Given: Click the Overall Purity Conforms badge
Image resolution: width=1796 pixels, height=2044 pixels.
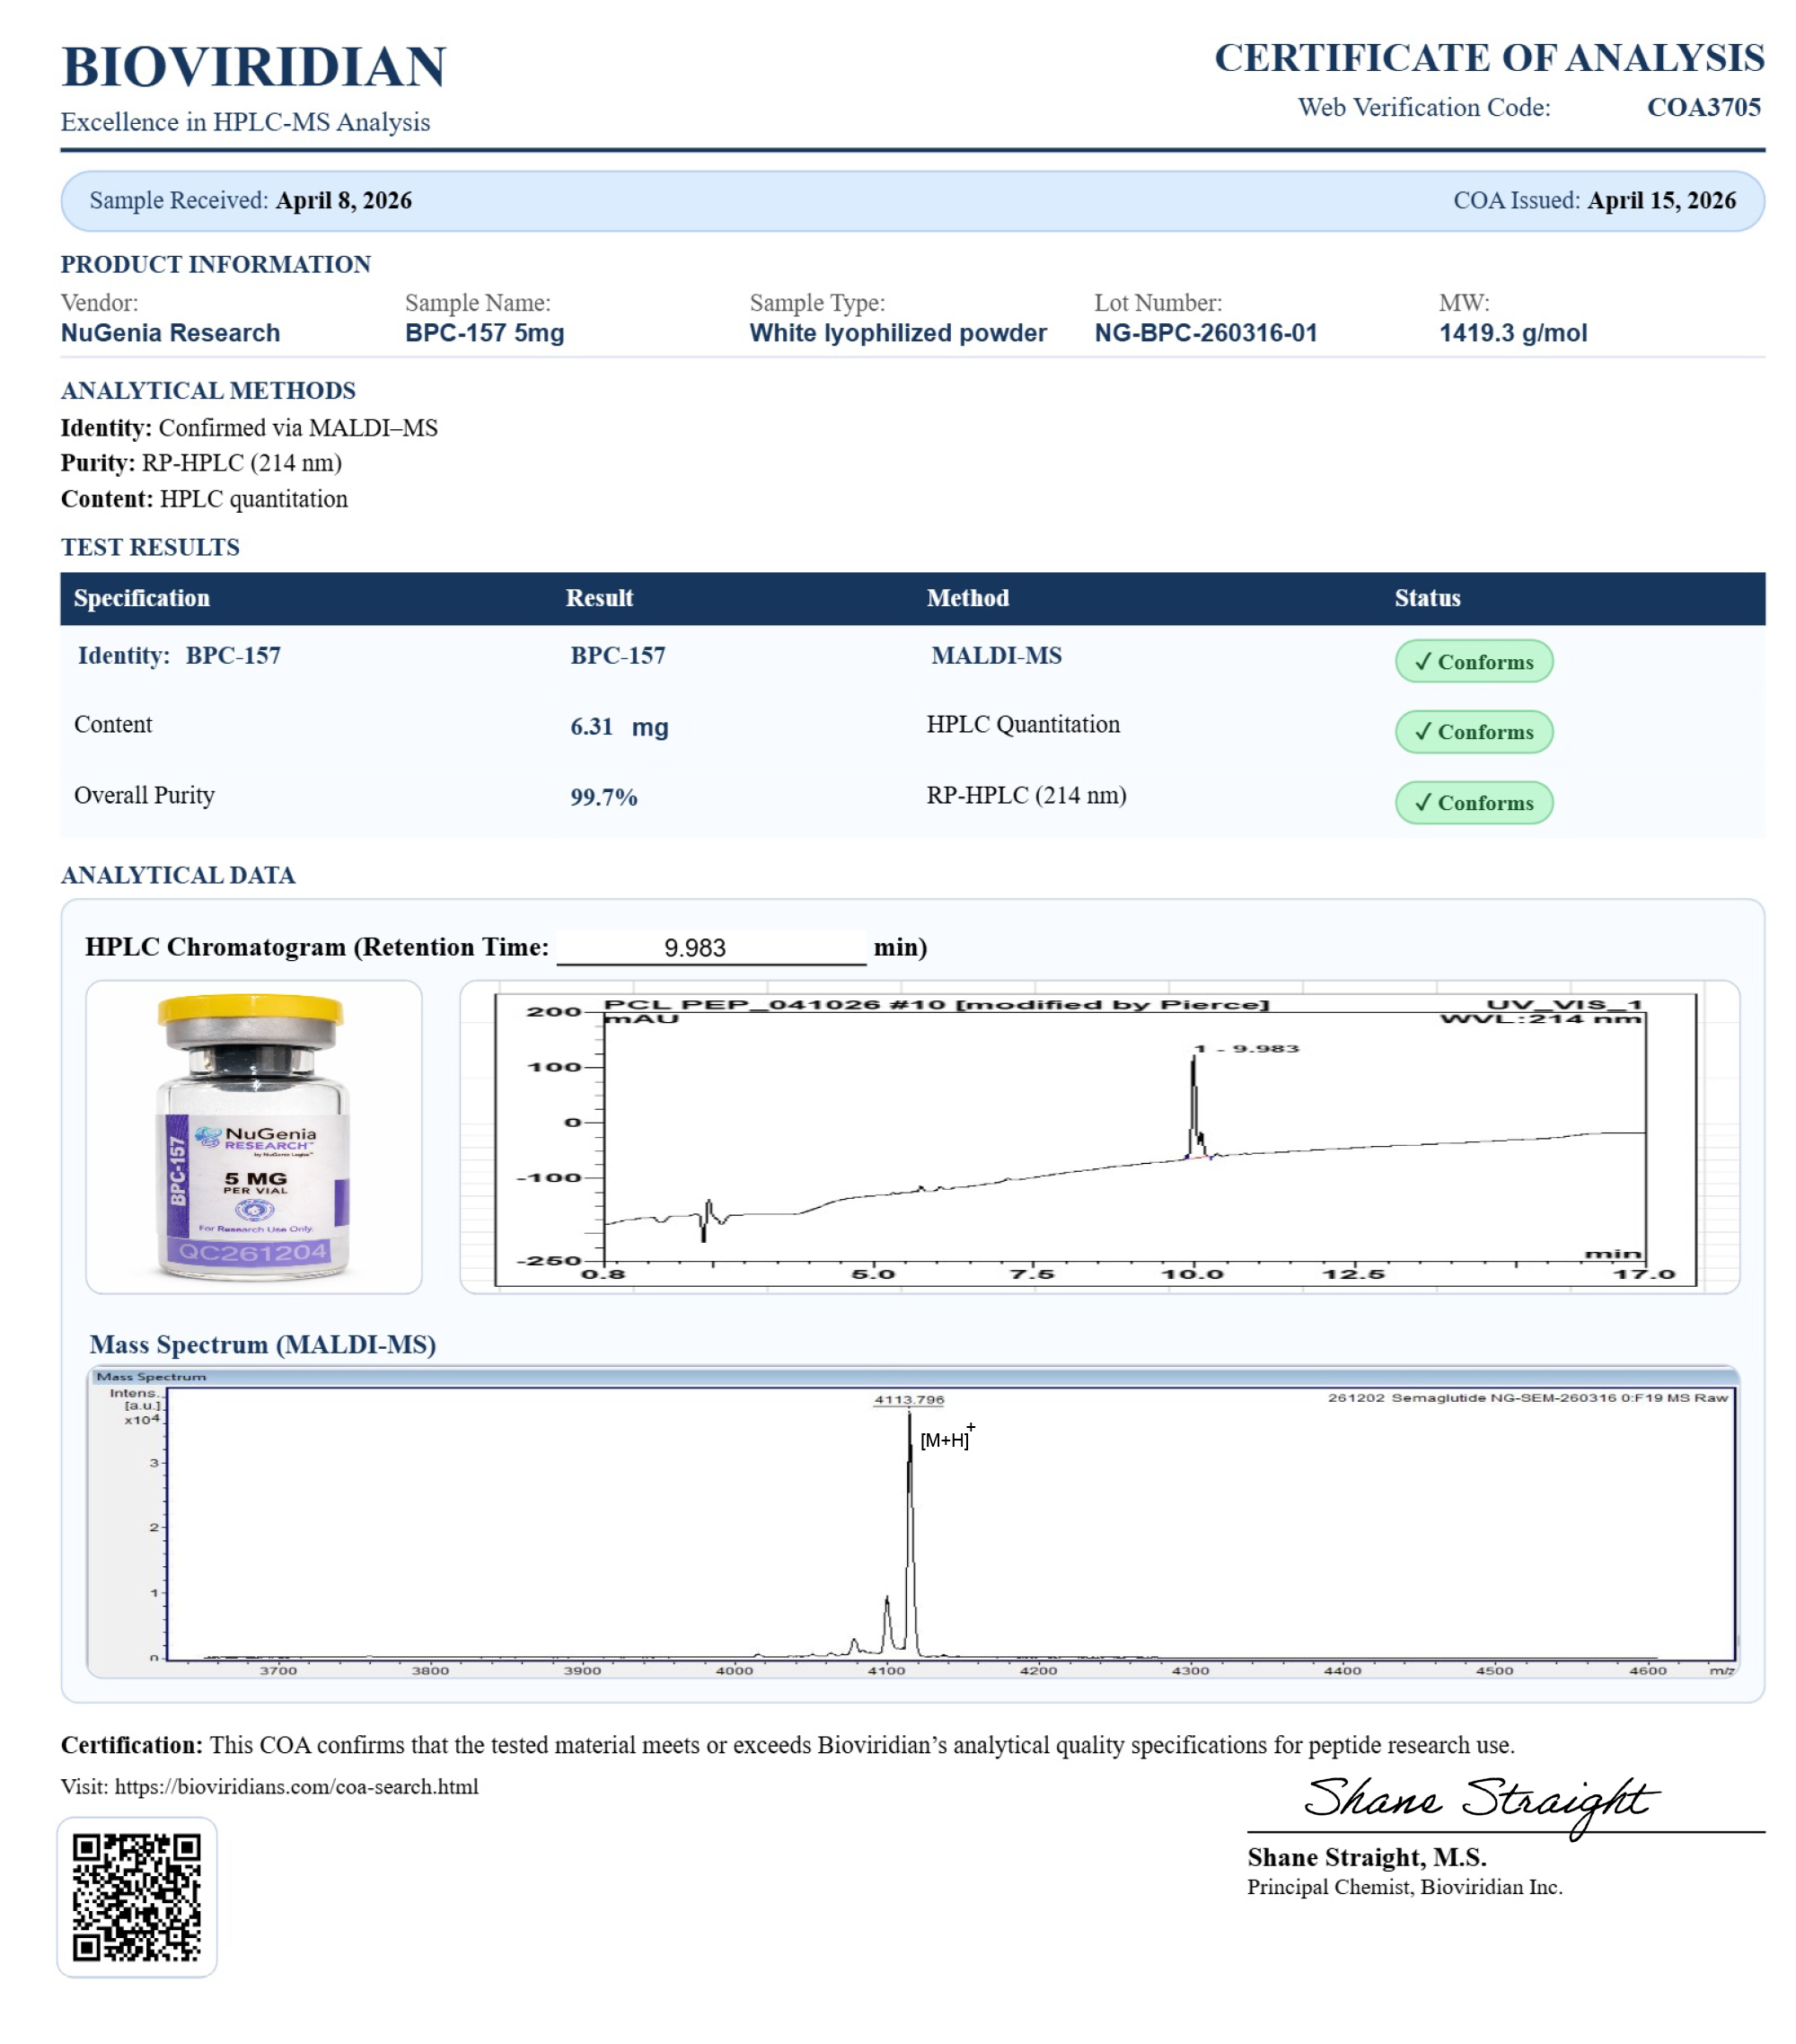Looking at the screenshot, I should (1473, 803).
